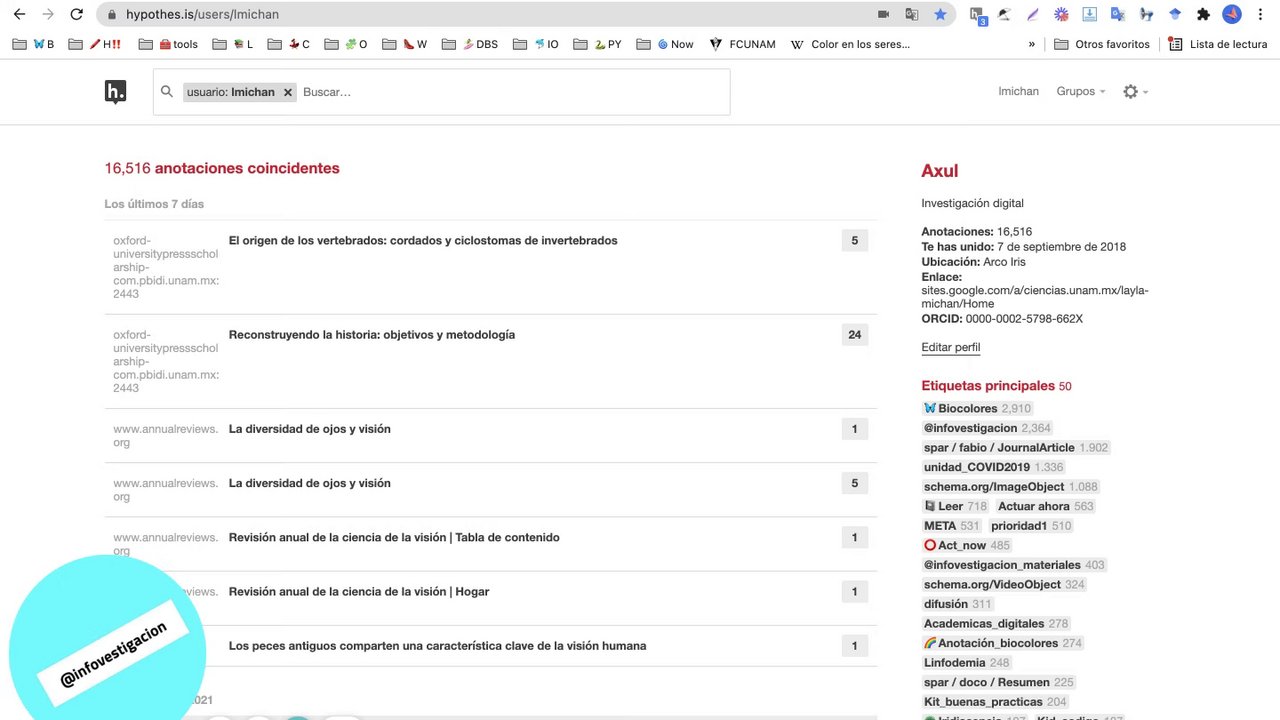The height and width of the screenshot is (720, 1280).
Task: Open the B bookmark folder
Action: pyautogui.click(x=33, y=44)
